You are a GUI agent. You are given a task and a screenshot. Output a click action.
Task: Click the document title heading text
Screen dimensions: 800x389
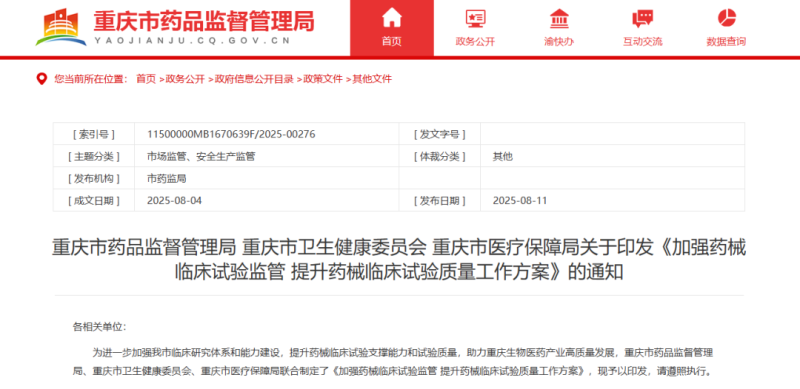coord(399,260)
